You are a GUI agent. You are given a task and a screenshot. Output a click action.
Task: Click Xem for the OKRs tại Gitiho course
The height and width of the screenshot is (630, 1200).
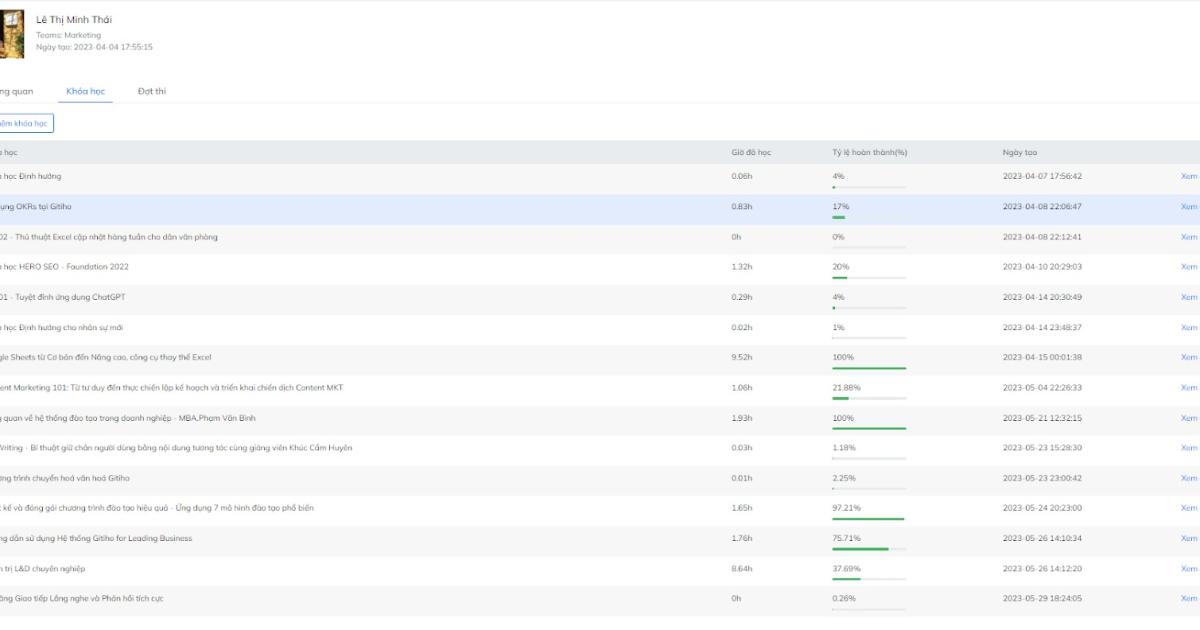(x=1188, y=207)
